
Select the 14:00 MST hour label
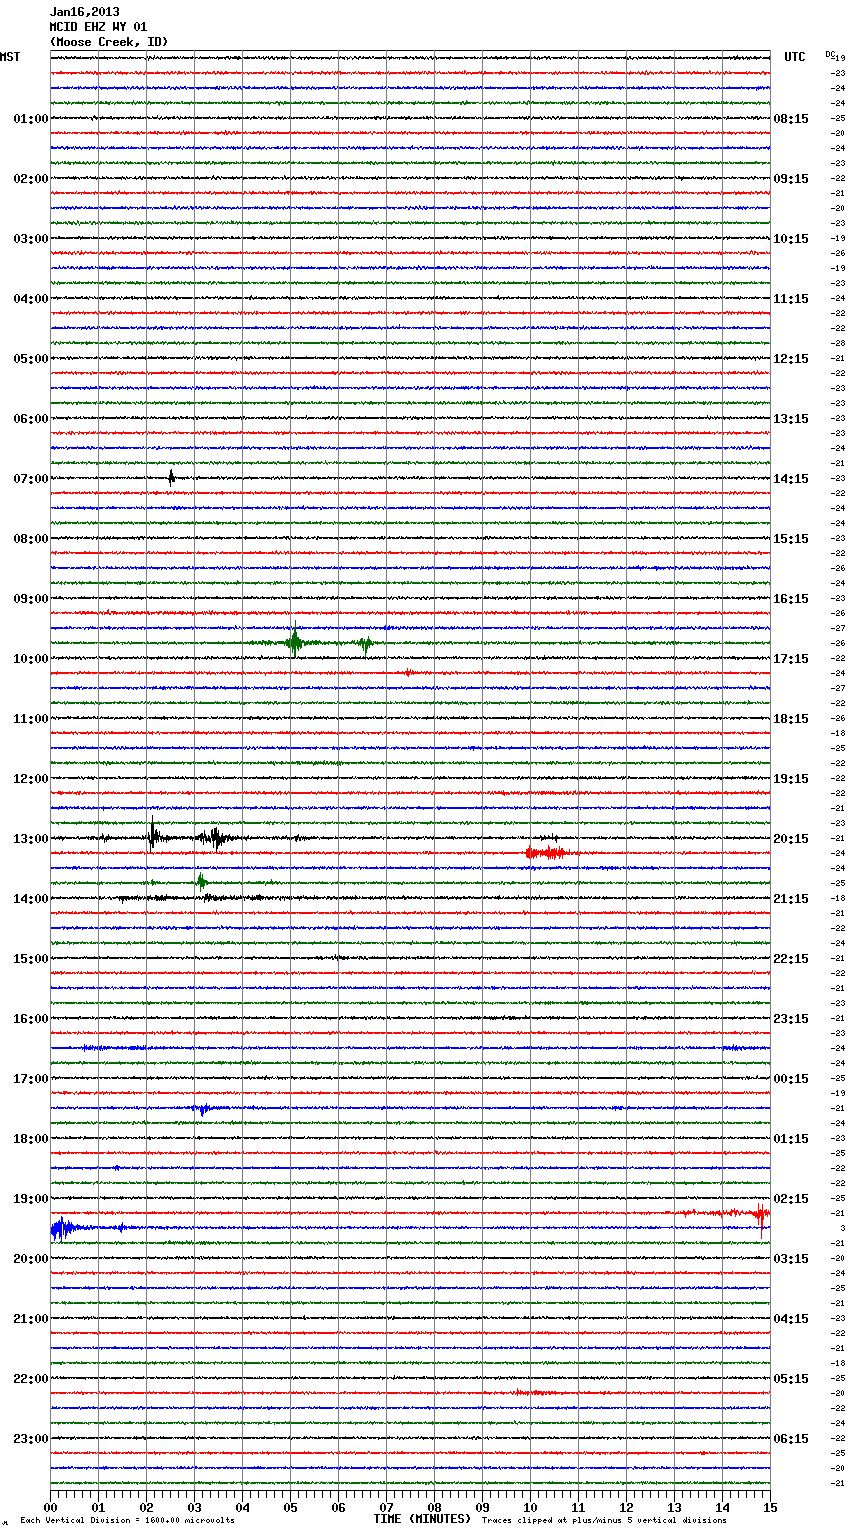tap(30, 899)
